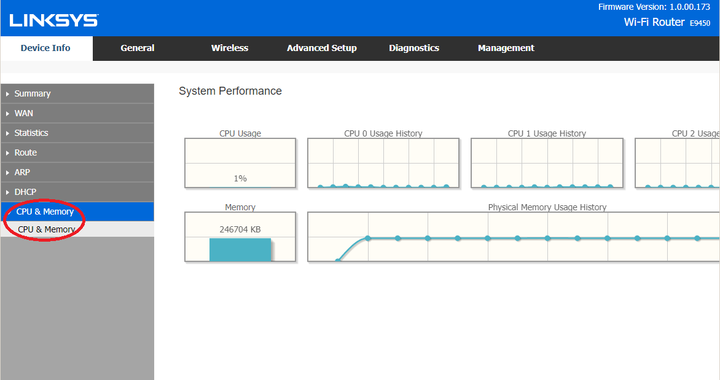Click the Physical Memory Usage History label
This screenshot has height=380, width=720.
tap(547, 207)
